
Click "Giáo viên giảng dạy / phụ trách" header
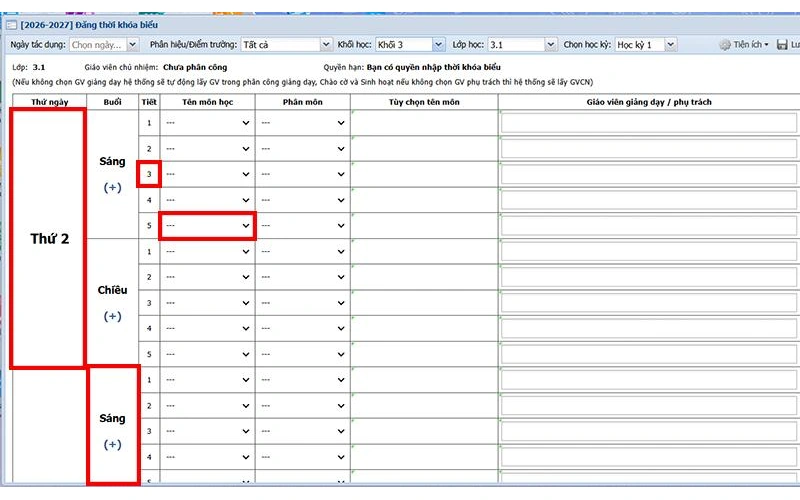point(648,102)
